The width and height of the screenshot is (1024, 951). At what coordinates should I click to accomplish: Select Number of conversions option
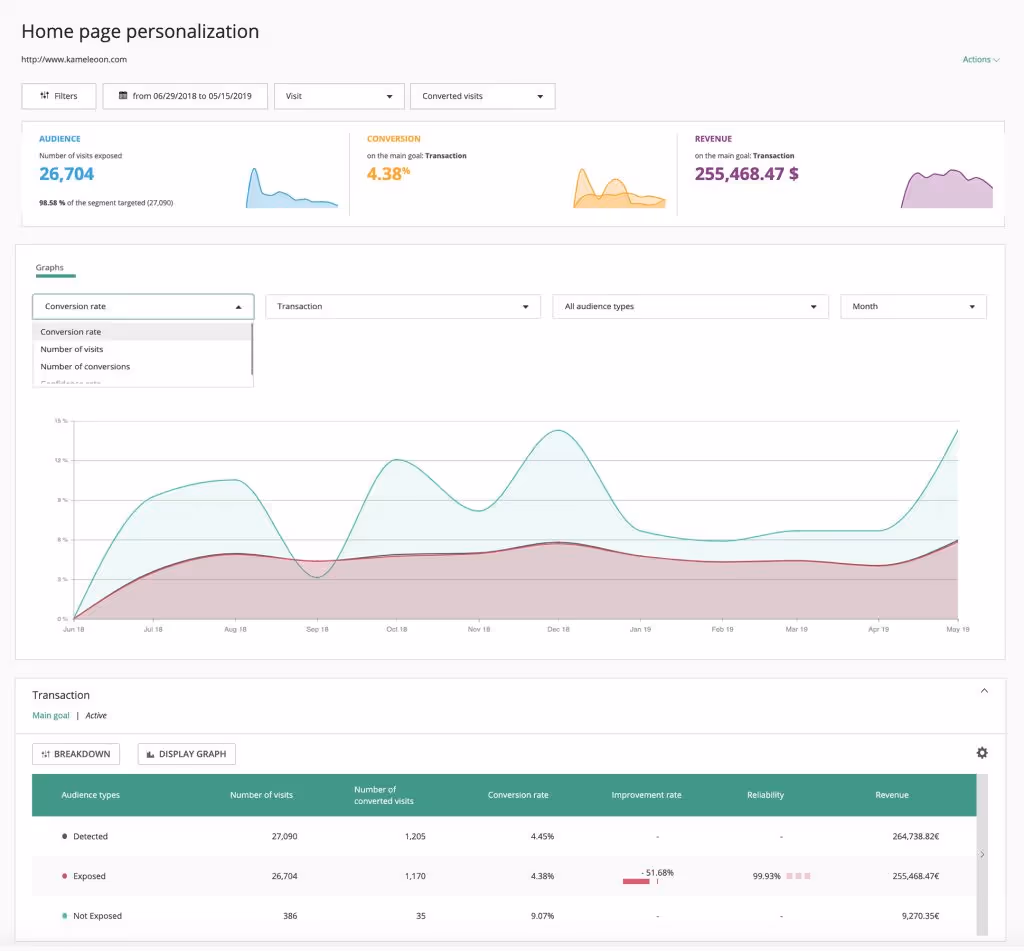click(x=142, y=367)
